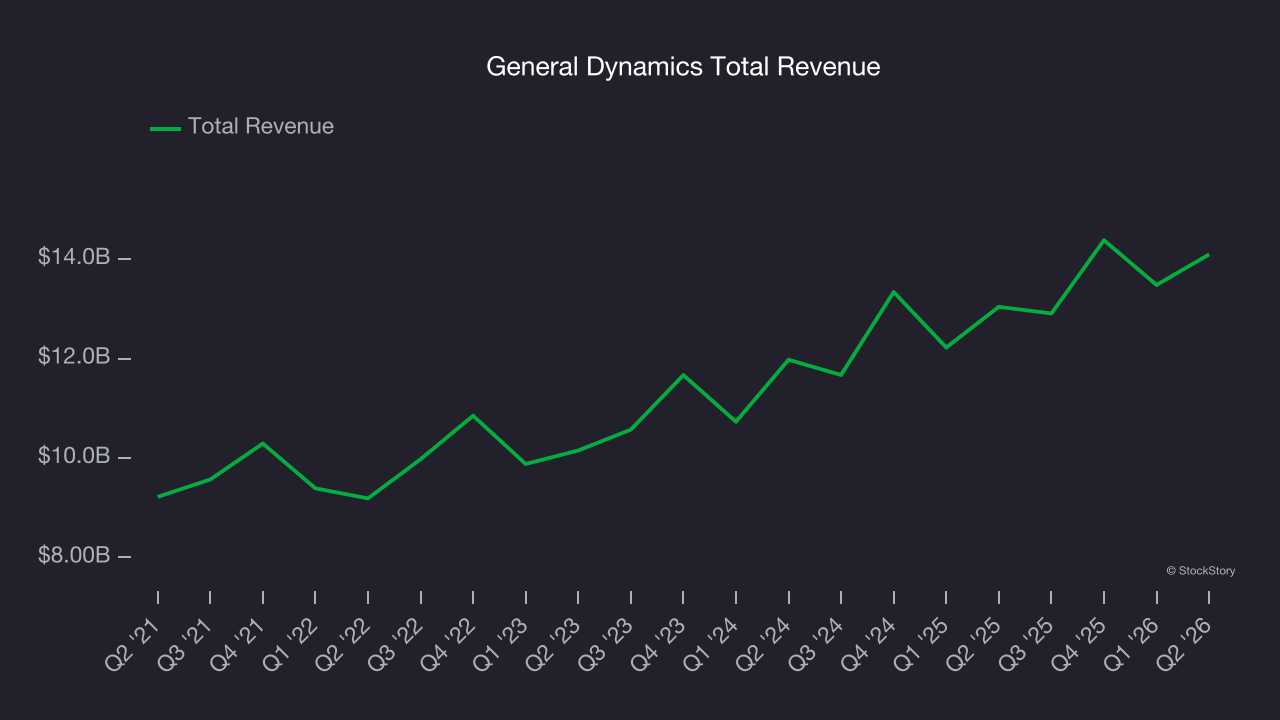Screen dimensions: 1280x720
Task: Click the chart title 'General Dynamics Total Revenue'
Action: coord(683,67)
